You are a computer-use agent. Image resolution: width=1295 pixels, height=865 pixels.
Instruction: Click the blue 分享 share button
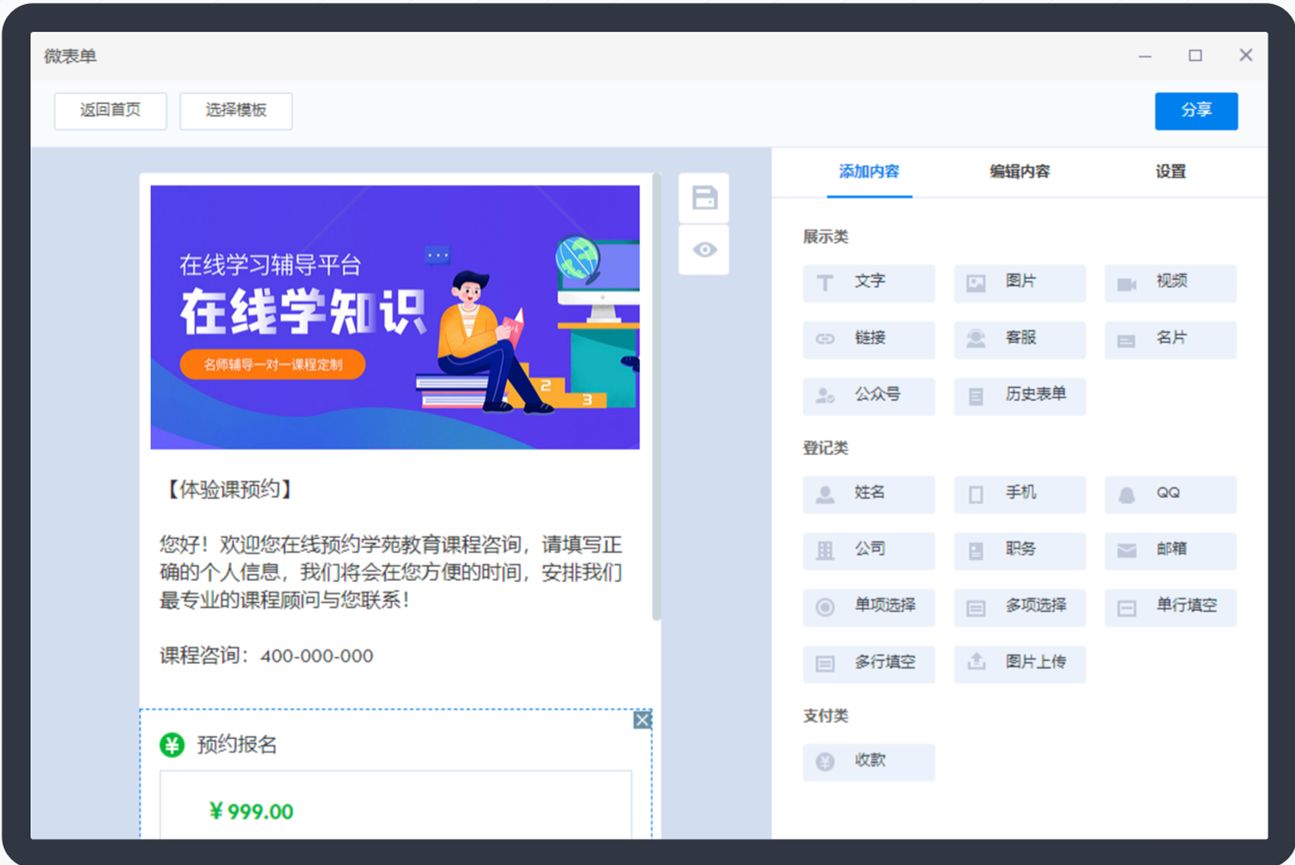coord(1196,111)
